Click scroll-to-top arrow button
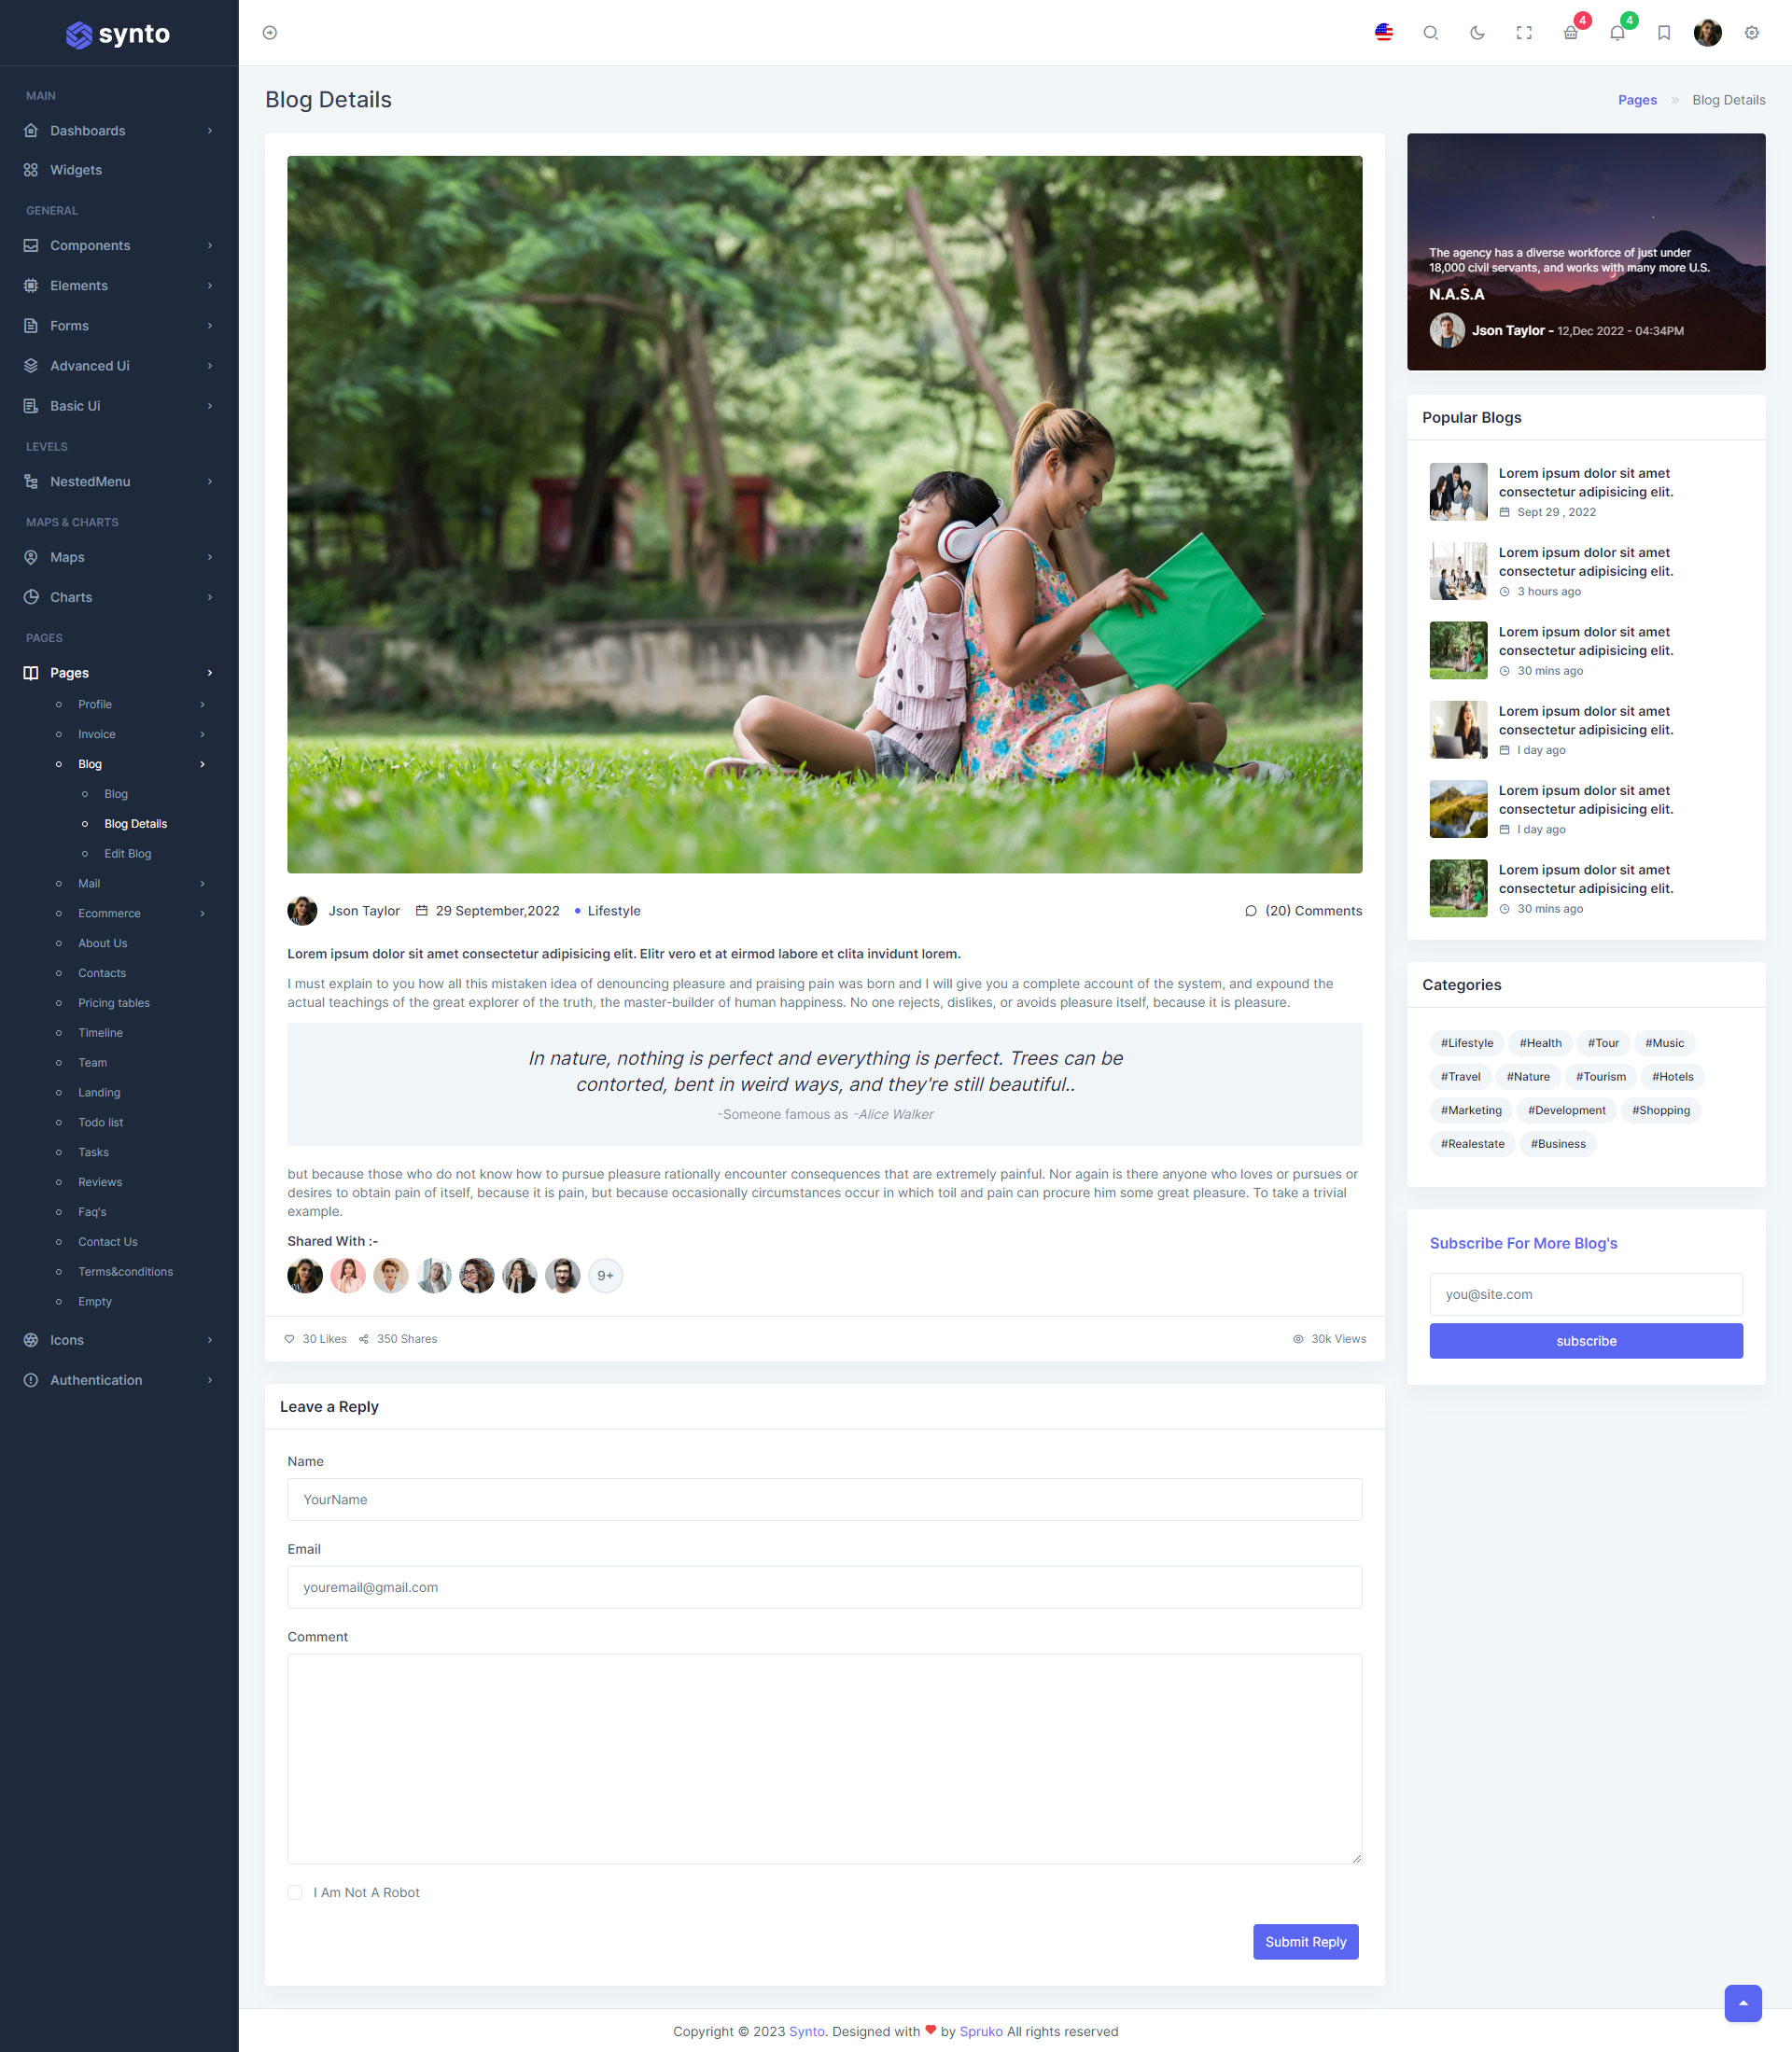 tap(1742, 2003)
